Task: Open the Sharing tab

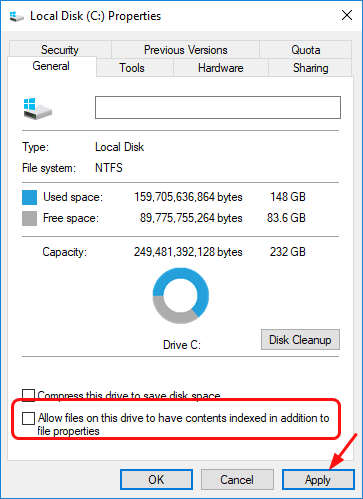Action: [310, 68]
